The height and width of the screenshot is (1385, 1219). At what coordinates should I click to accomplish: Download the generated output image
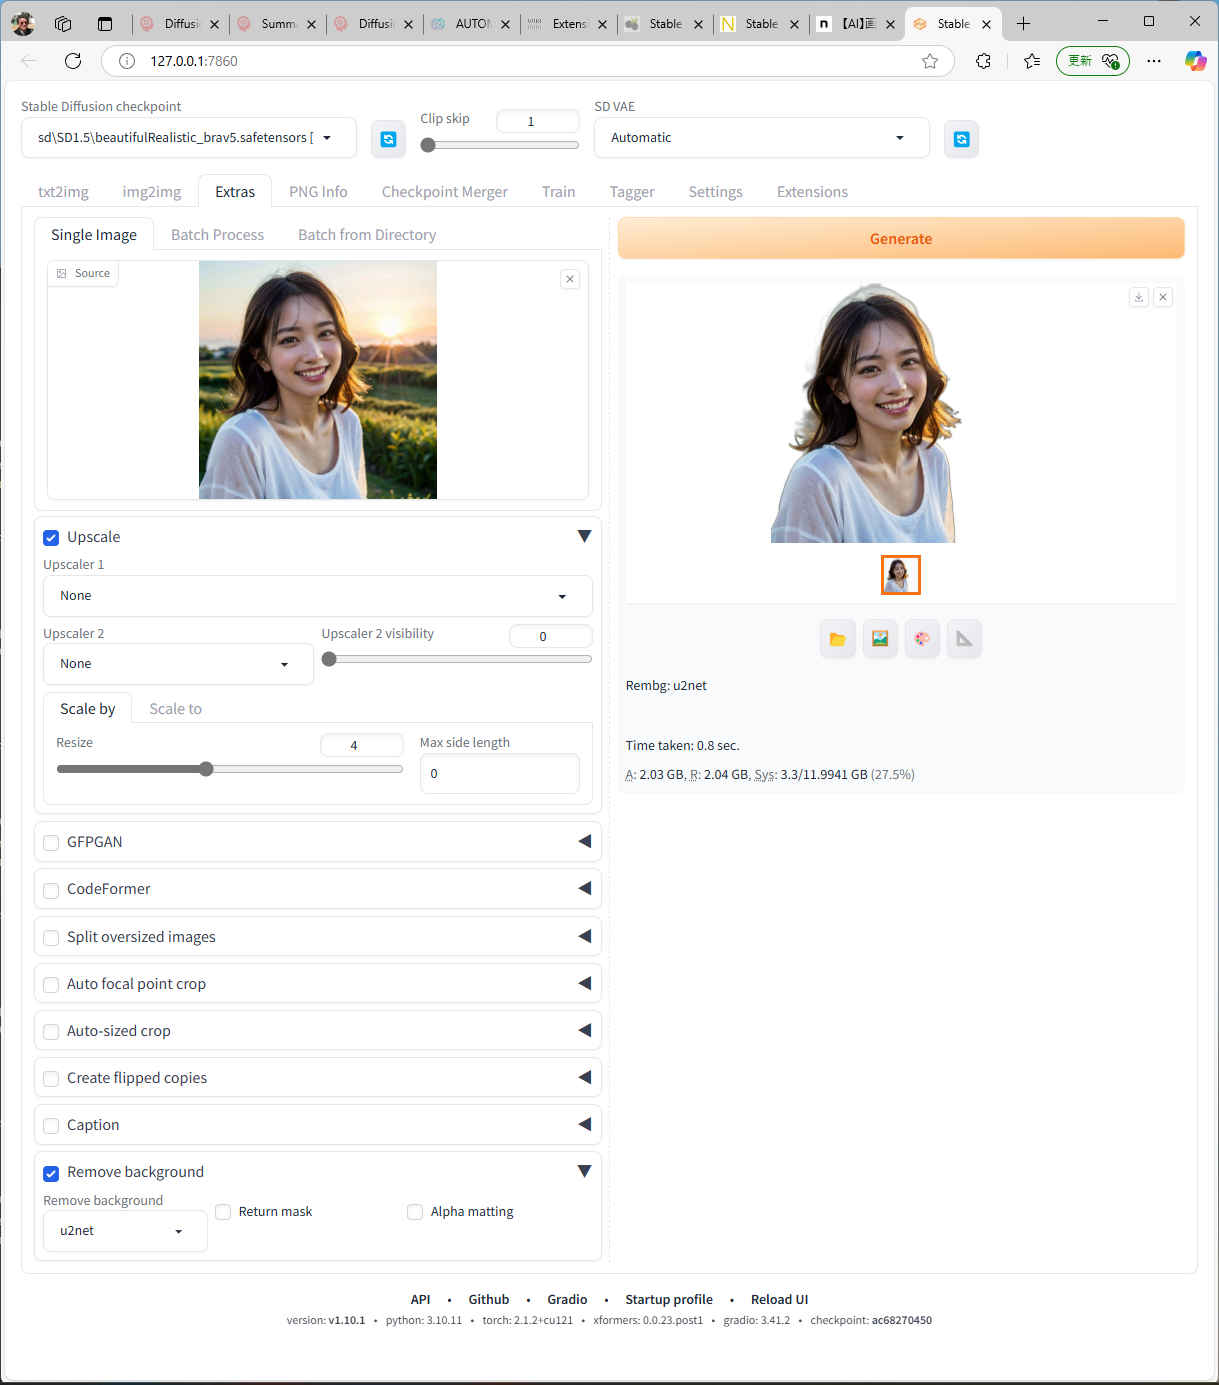point(1138,297)
